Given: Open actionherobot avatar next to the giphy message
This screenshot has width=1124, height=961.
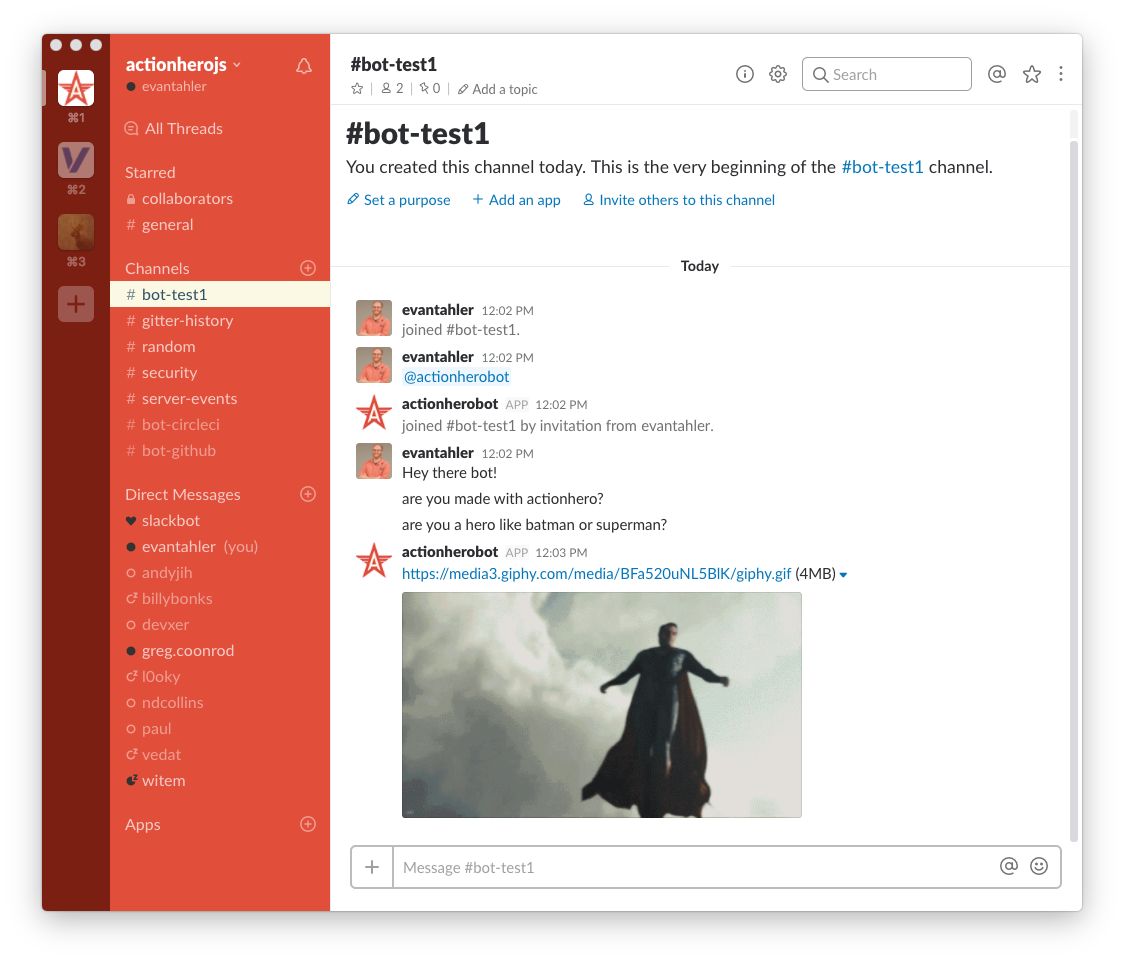Looking at the screenshot, I should (x=373, y=560).
